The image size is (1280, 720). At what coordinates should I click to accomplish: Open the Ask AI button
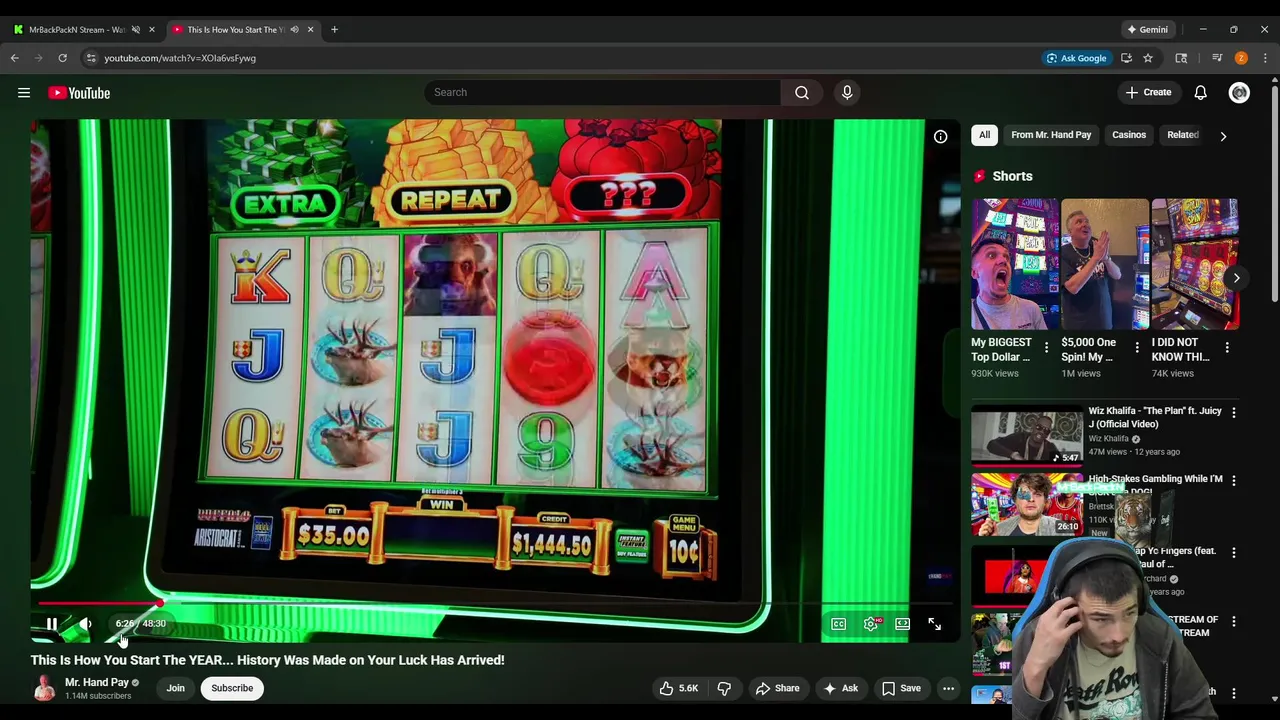[x=840, y=688]
